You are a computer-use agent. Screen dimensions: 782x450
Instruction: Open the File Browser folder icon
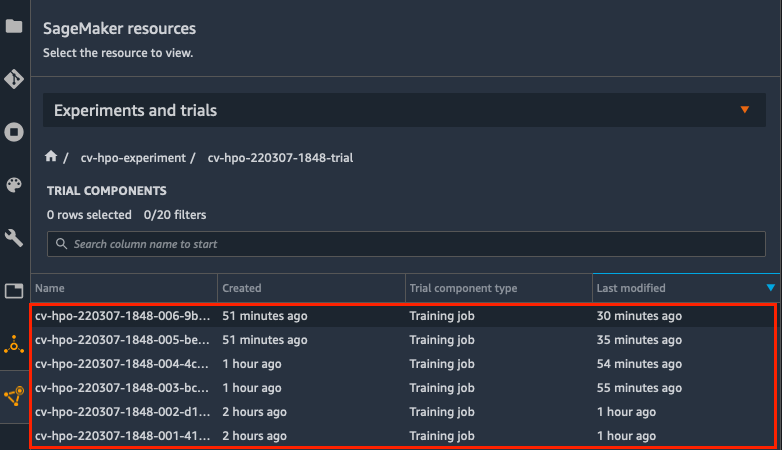pos(14,25)
